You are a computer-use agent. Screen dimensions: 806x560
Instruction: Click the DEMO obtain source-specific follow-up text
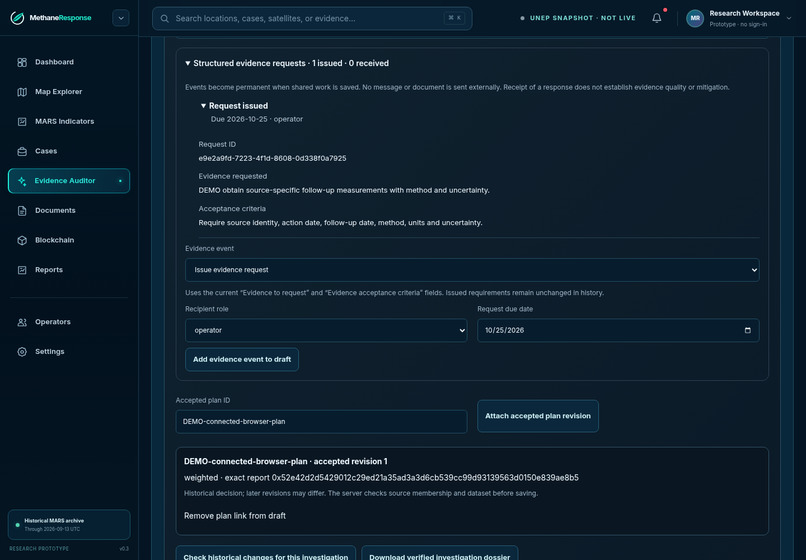[344, 190]
